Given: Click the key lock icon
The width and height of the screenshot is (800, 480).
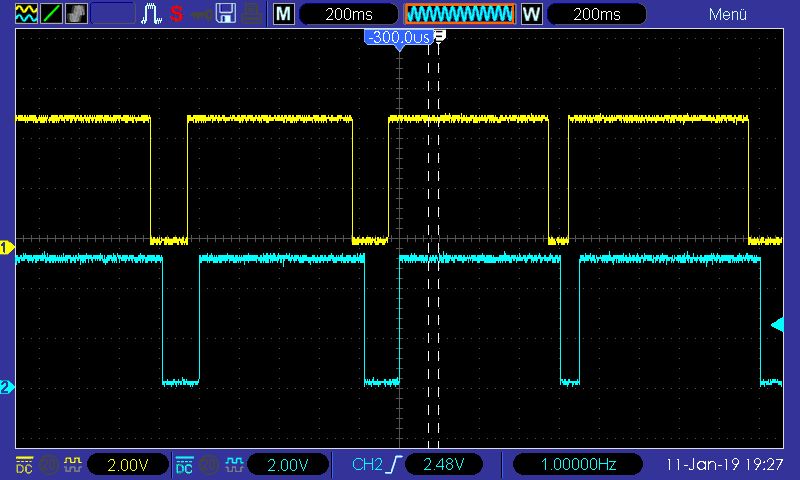Looking at the screenshot, I should tap(202, 15).
